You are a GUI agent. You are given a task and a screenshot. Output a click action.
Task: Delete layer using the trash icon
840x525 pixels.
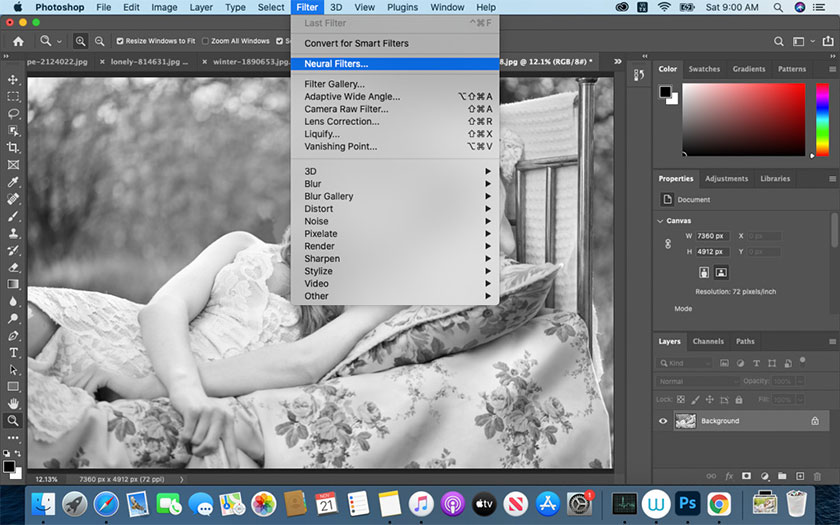pyautogui.click(x=818, y=476)
